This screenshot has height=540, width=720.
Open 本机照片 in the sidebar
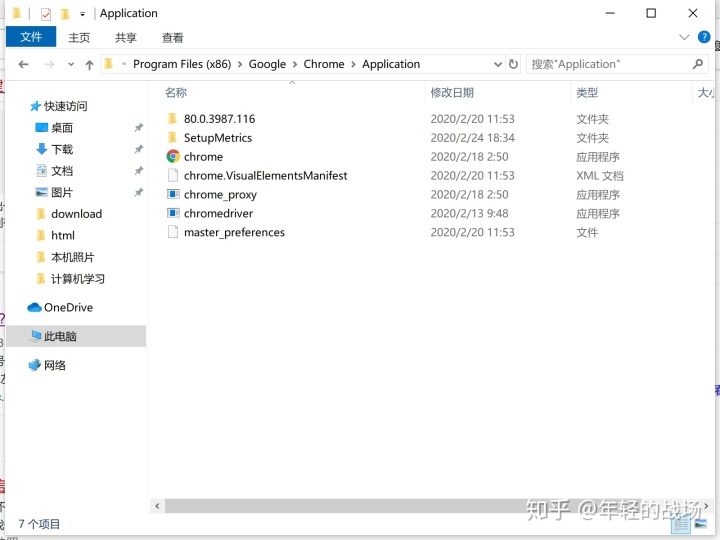click(x=72, y=257)
